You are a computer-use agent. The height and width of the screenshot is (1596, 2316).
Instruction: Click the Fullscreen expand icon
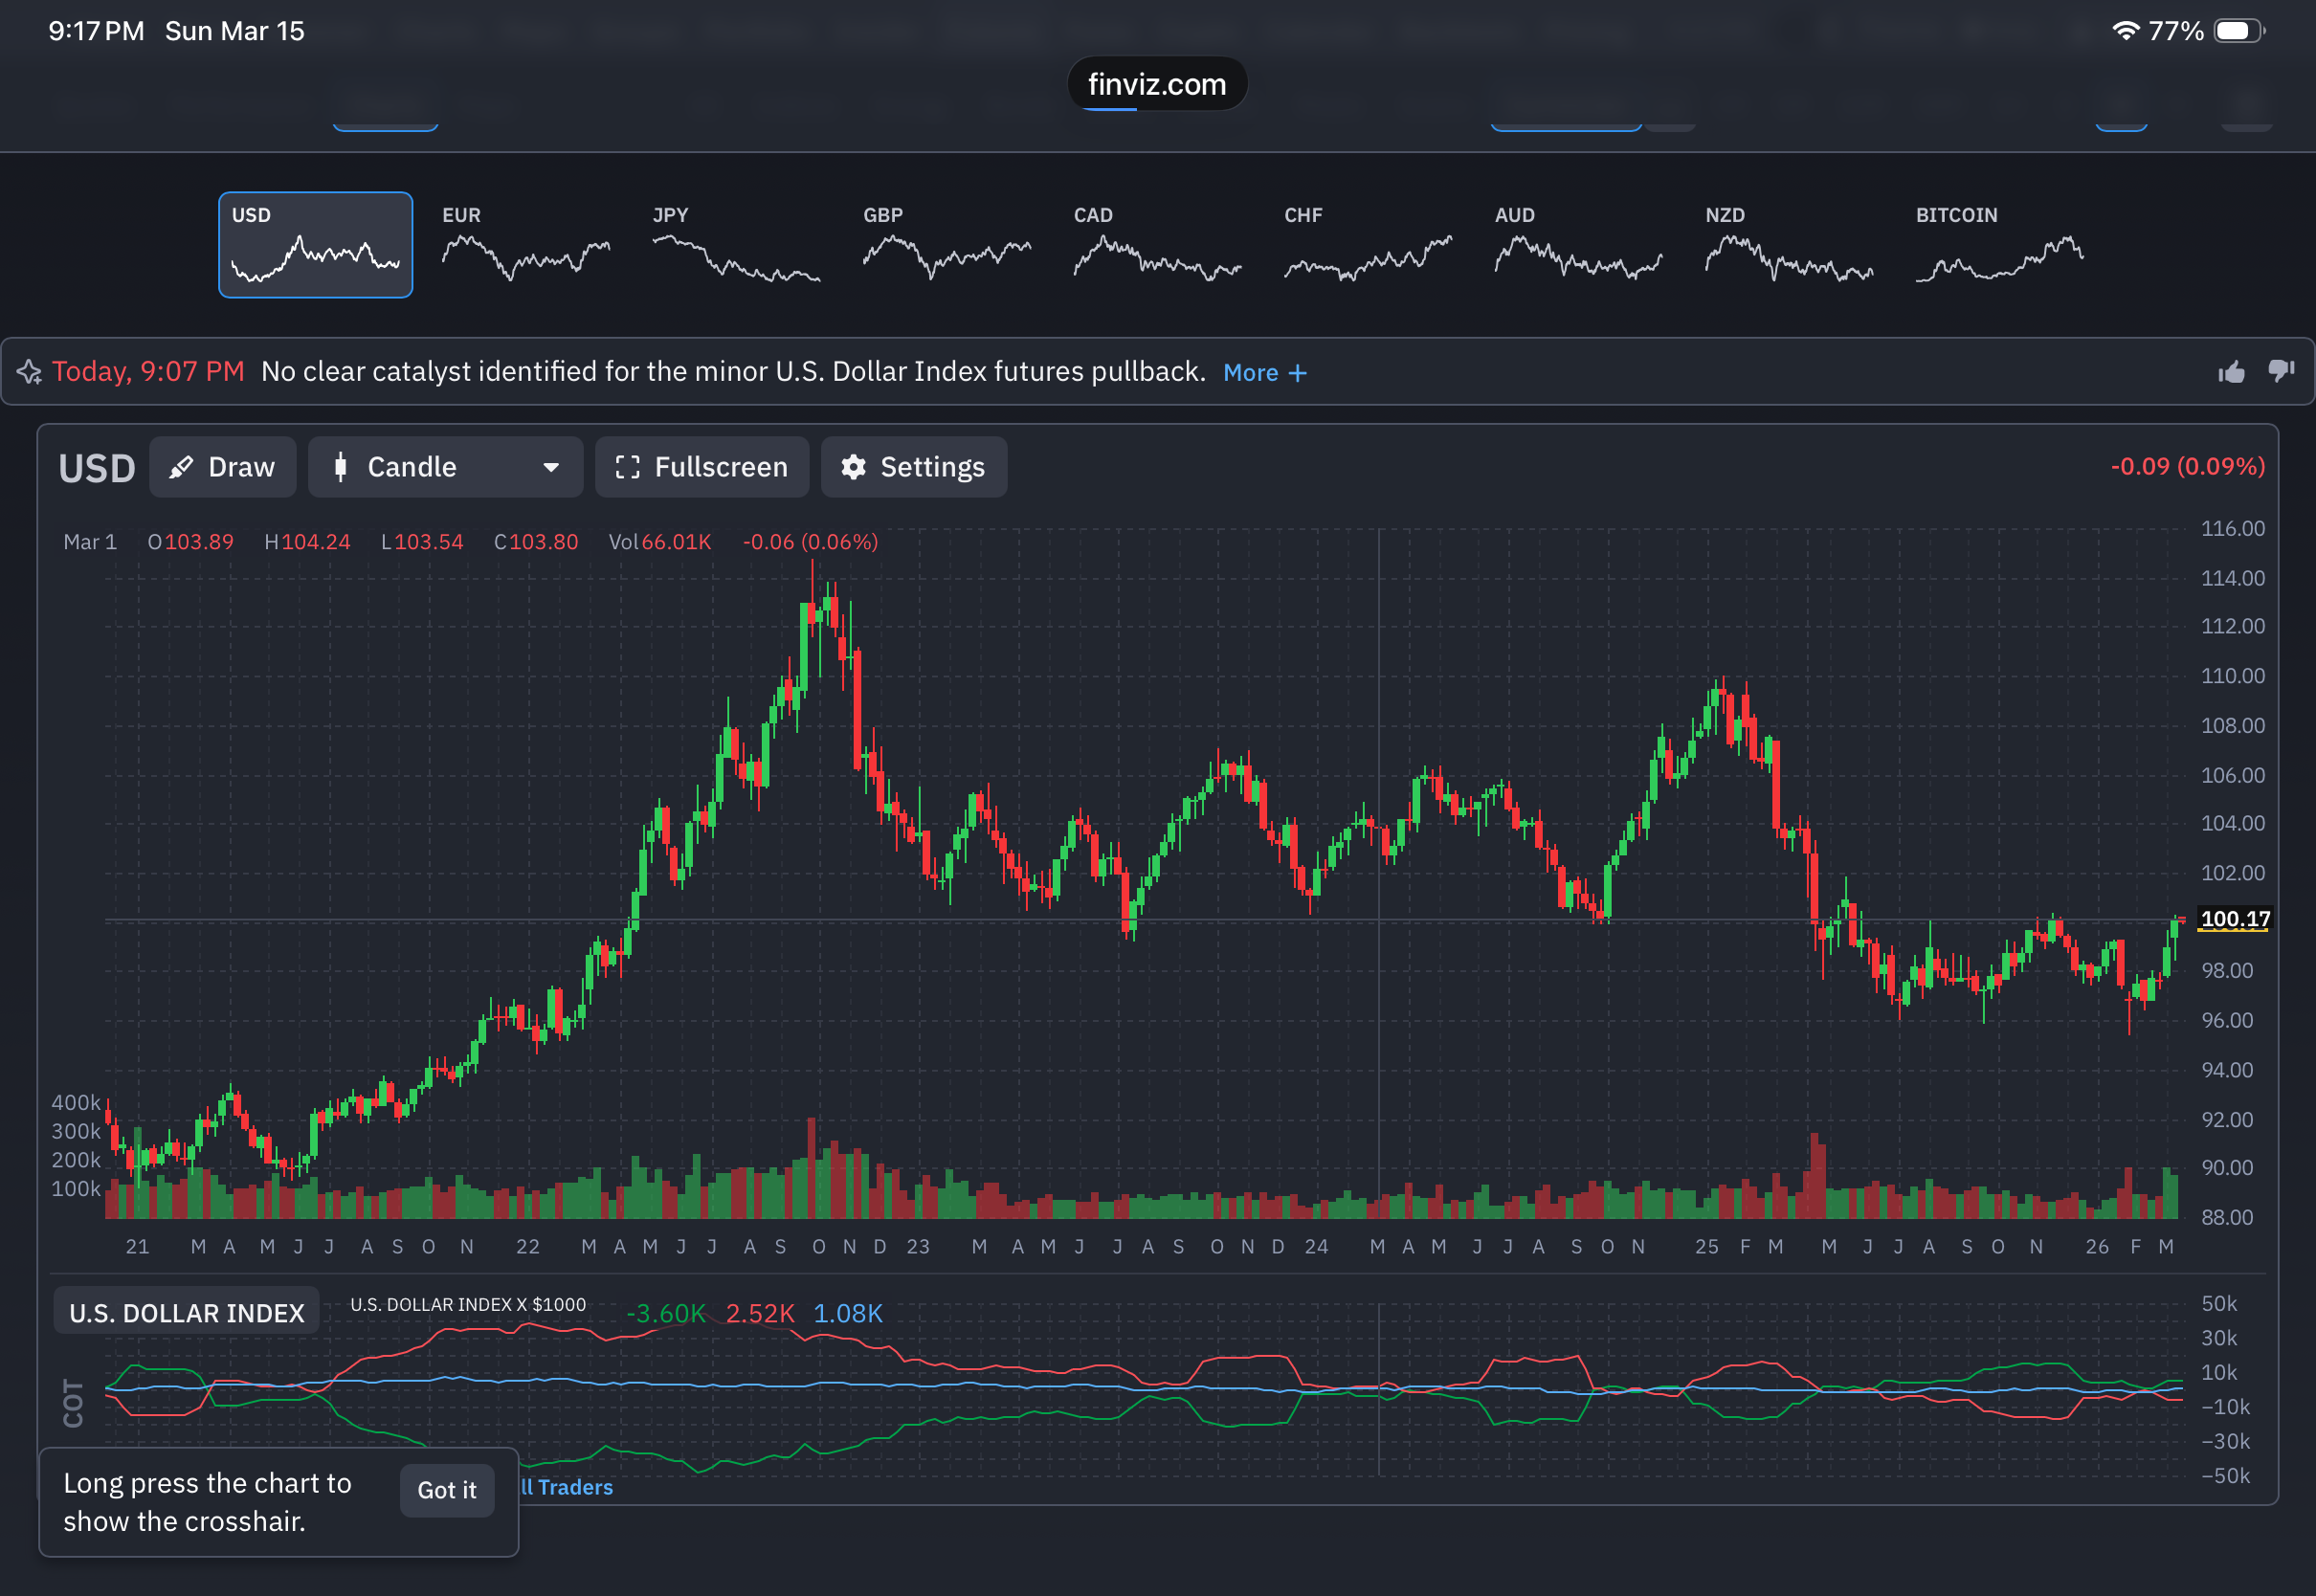627,467
